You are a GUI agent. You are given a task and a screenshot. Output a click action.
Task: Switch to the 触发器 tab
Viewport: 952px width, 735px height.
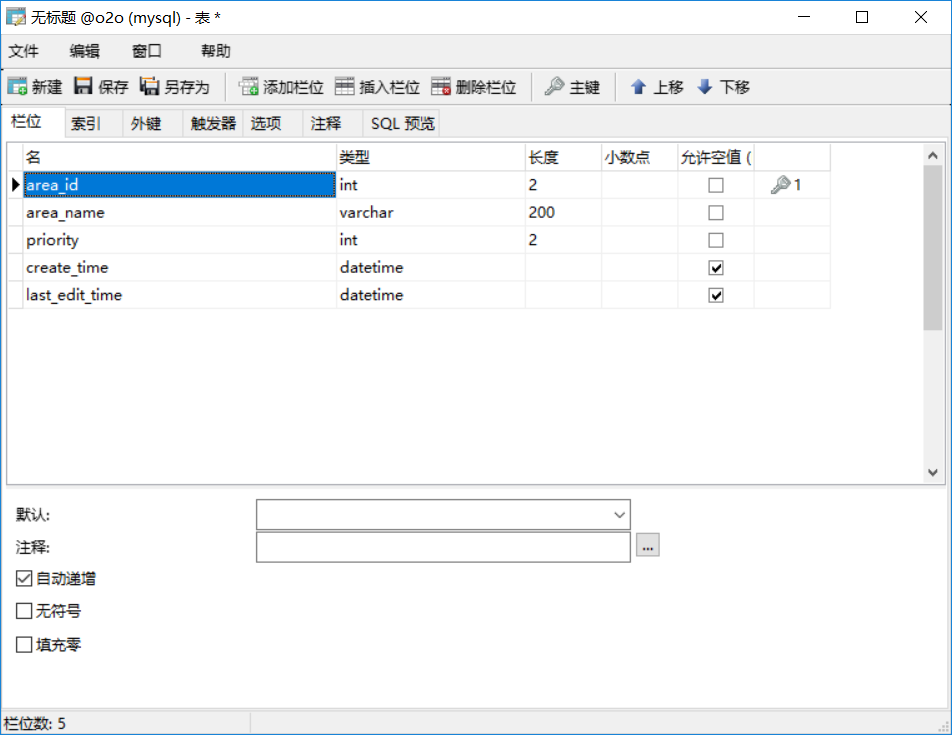(213, 123)
